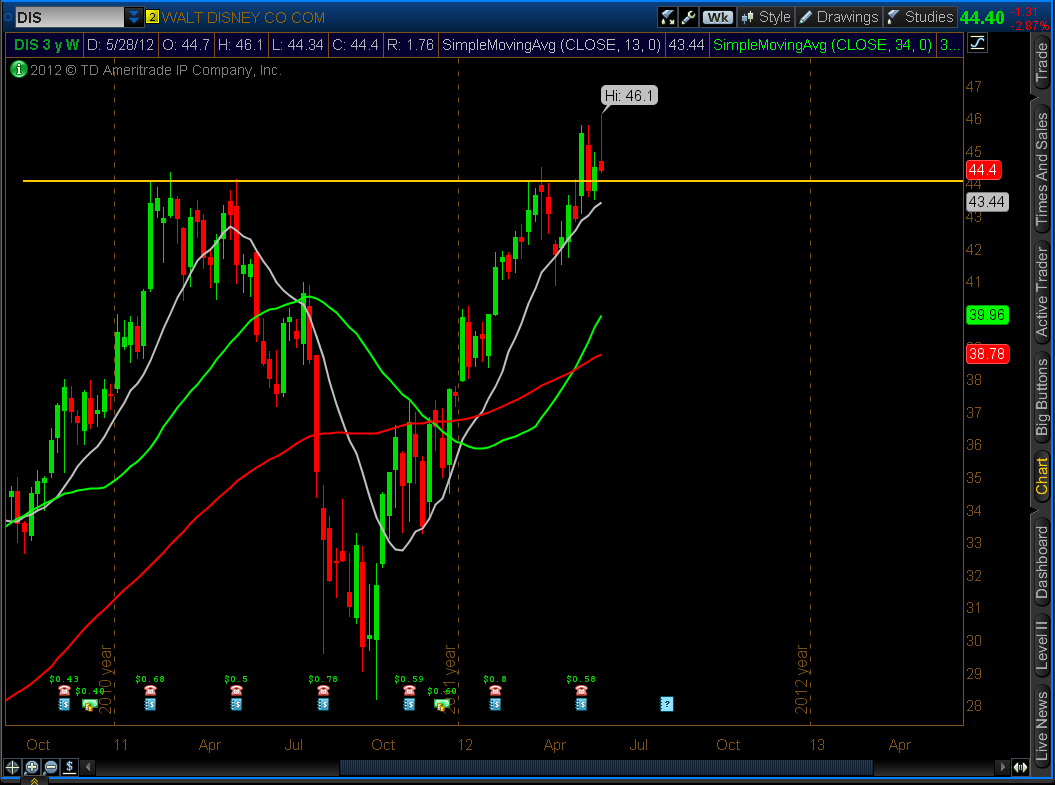Click the right scroll arrow
1055x785 pixels.
tap(1003, 767)
